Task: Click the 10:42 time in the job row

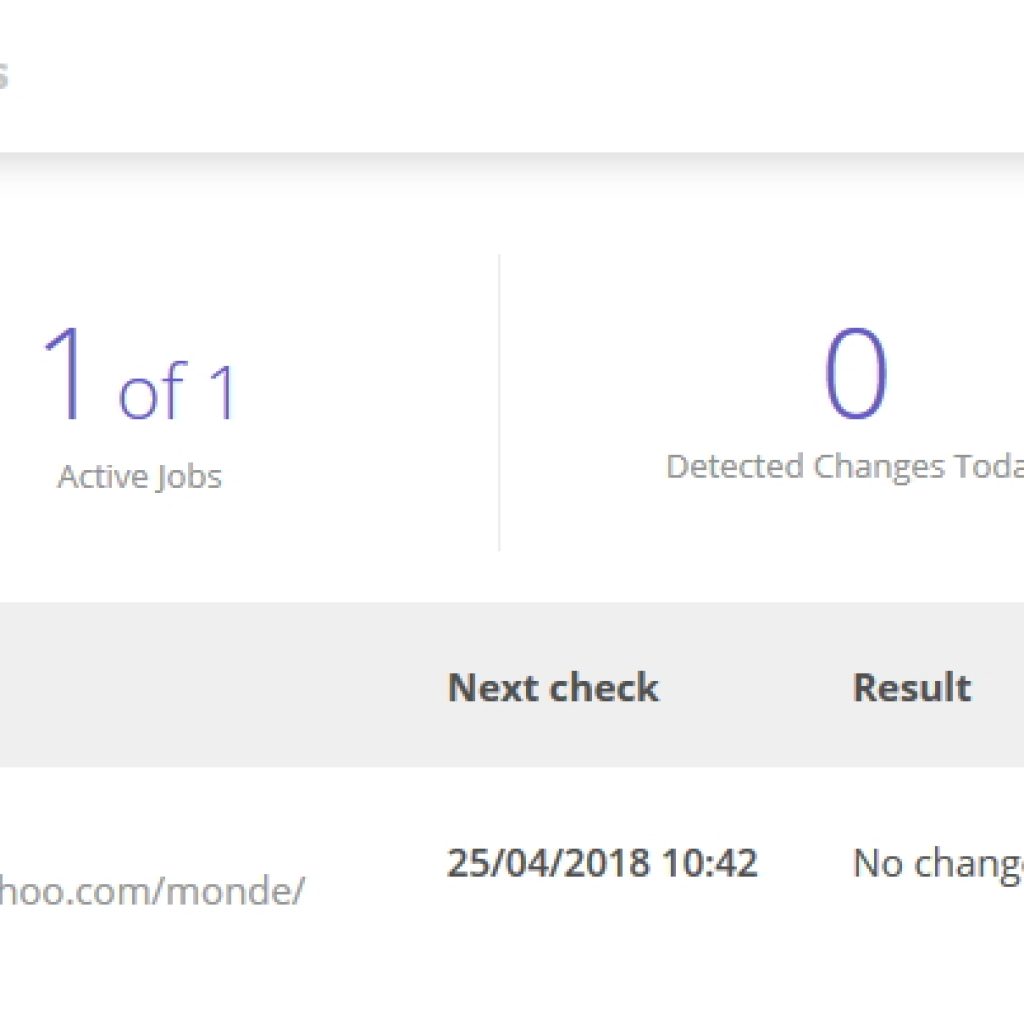Action: (x=714, y=863)
